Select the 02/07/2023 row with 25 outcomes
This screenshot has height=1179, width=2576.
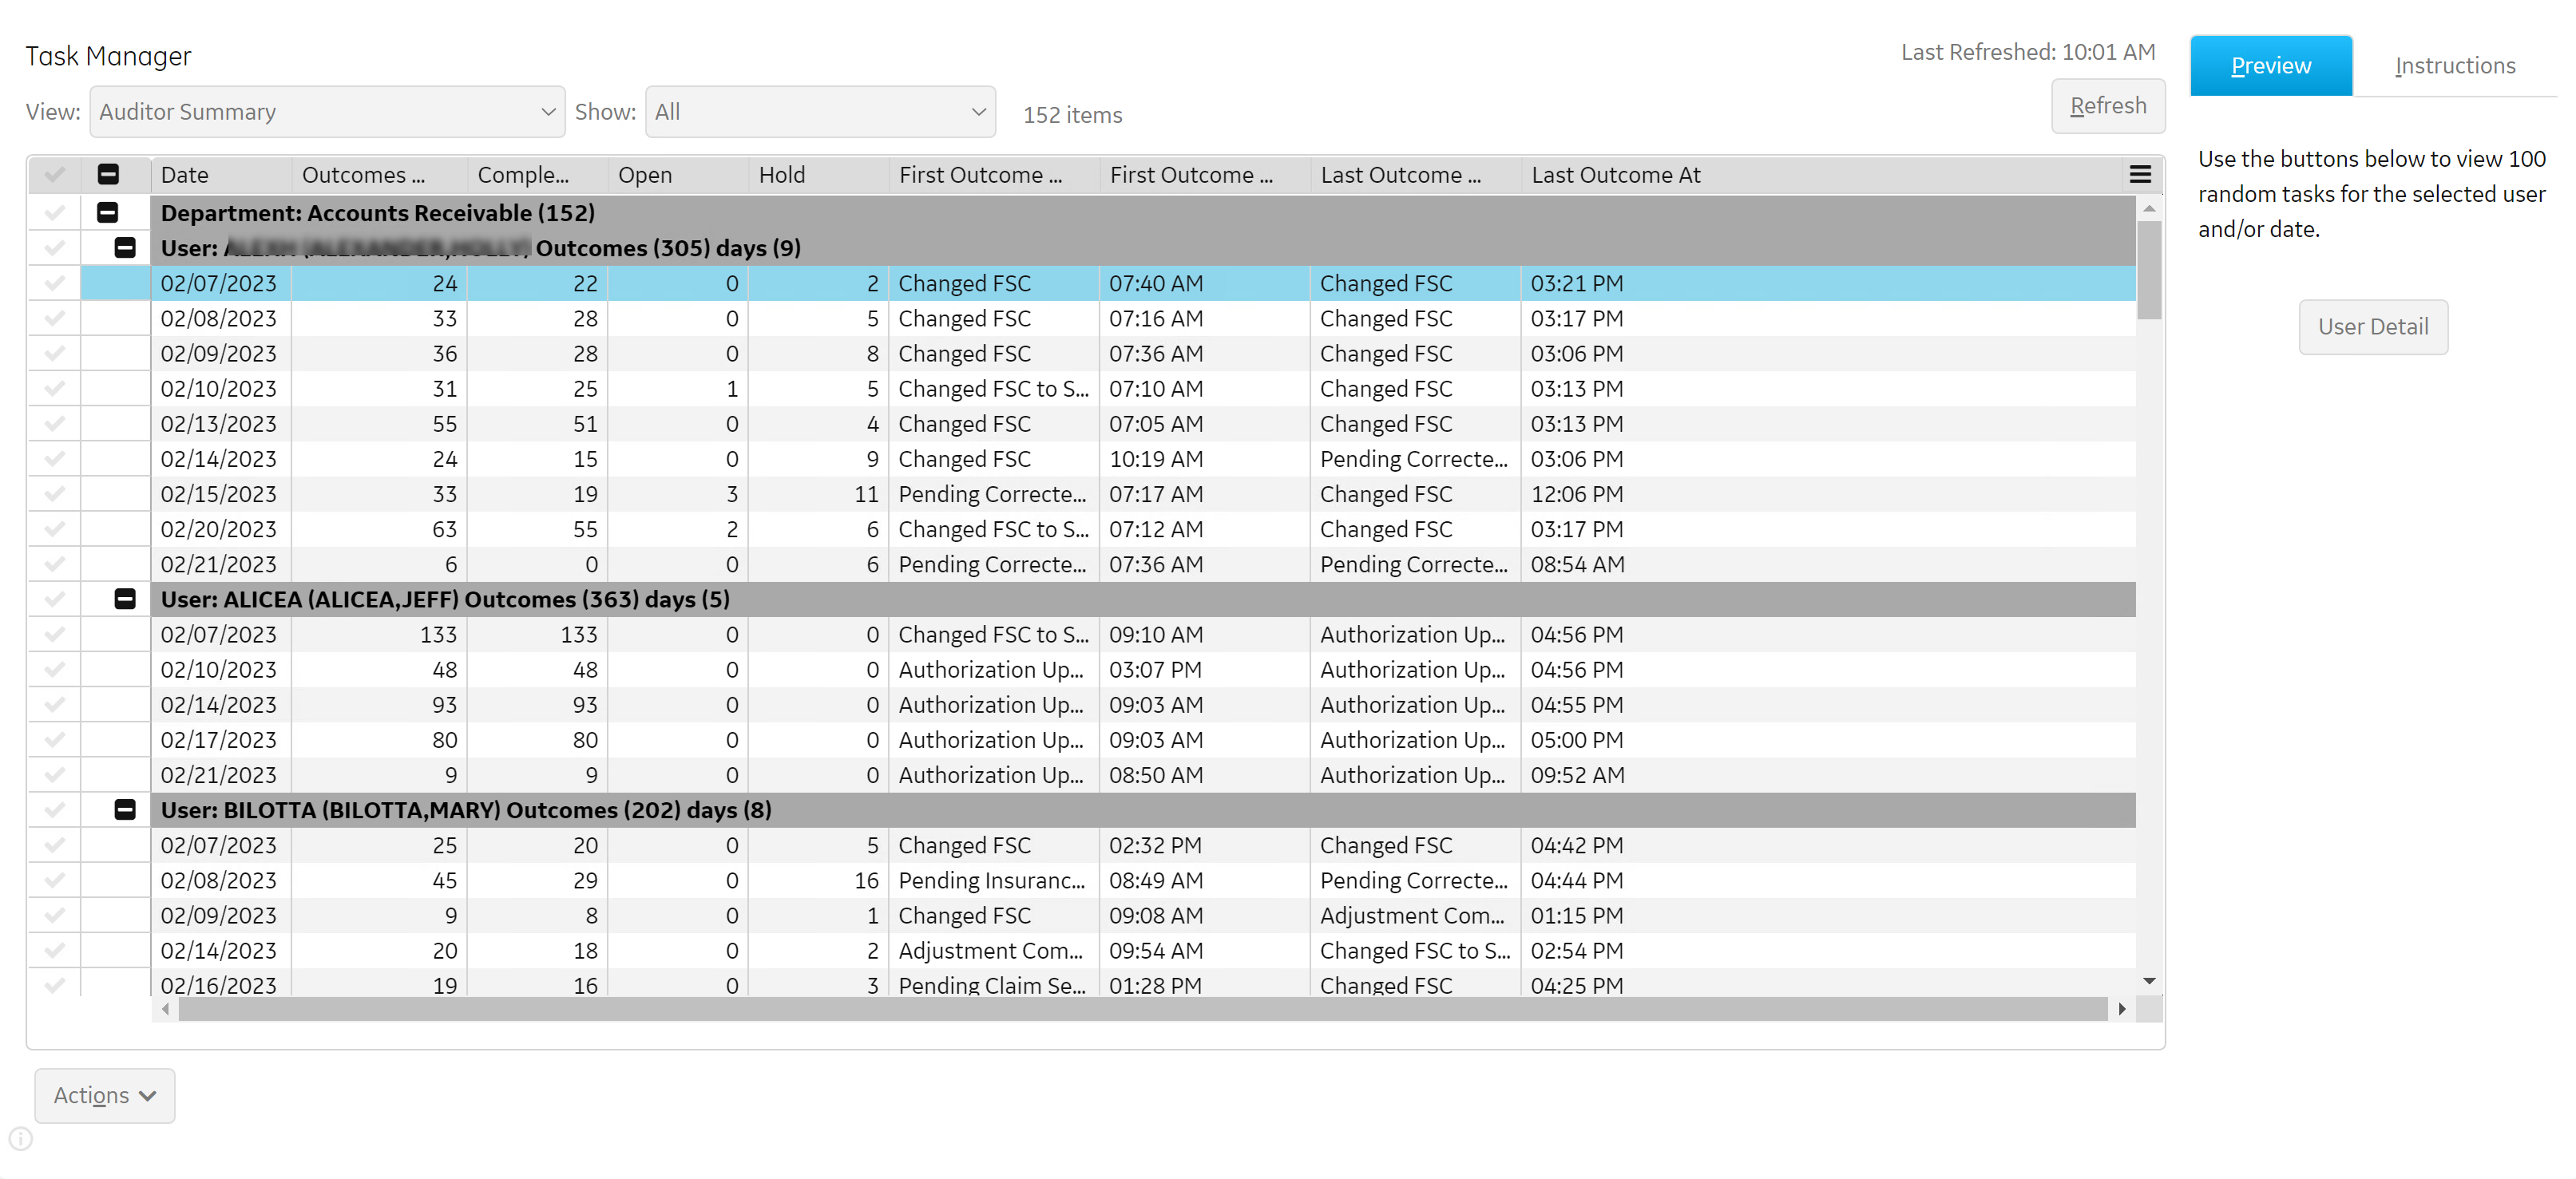coord(1143,845)
